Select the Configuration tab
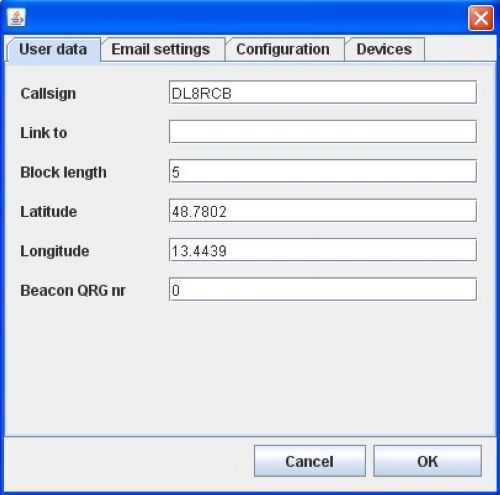This screenshot has width=500, height=495. click(285, 50)
